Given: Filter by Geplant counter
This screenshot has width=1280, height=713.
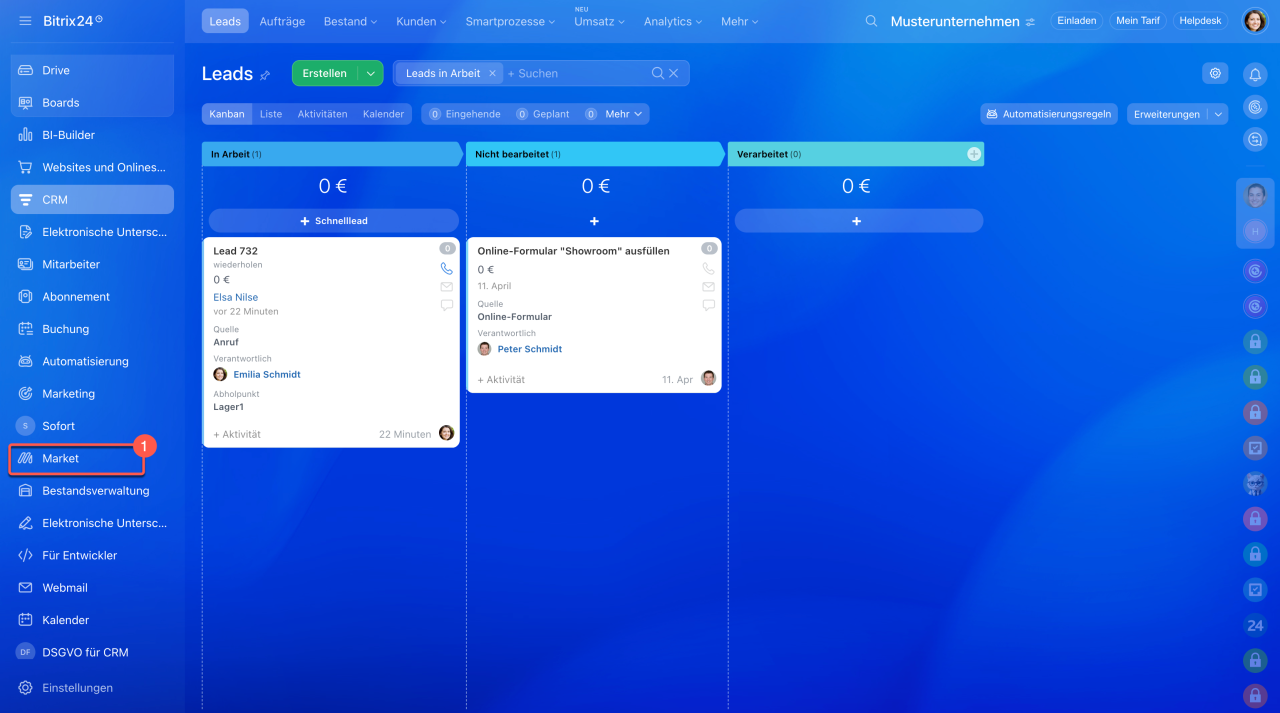Looking at the screenshot, I should coord(543,114).
